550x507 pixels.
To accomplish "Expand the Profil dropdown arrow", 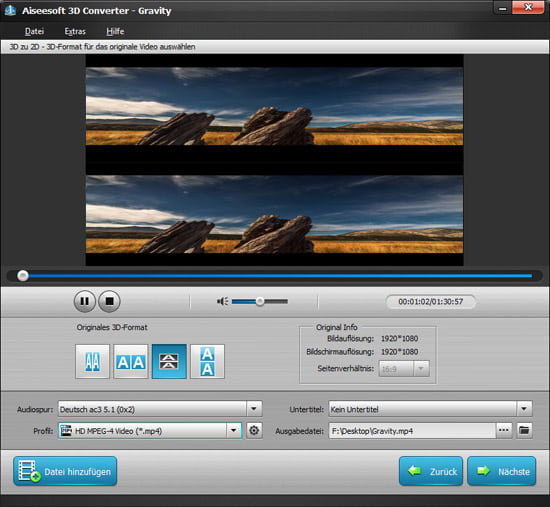I will click(x=234, y=431).
